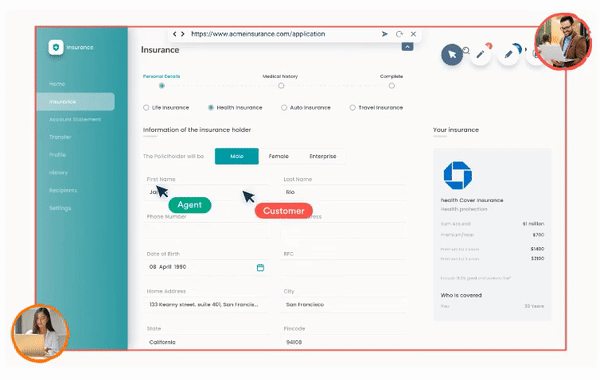Open the Account Statement sidebar item
This screenshot has height=380, width=600.
tap(75, 119)
